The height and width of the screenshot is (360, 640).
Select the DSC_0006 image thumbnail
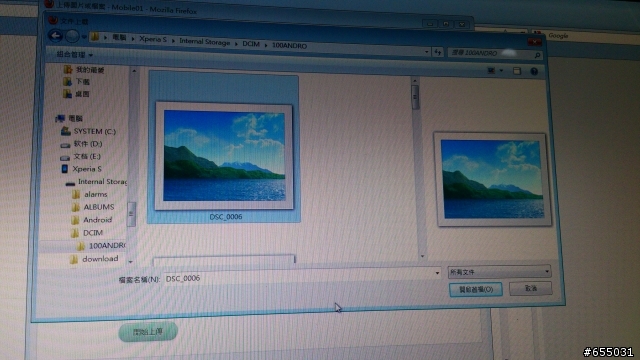224,156
